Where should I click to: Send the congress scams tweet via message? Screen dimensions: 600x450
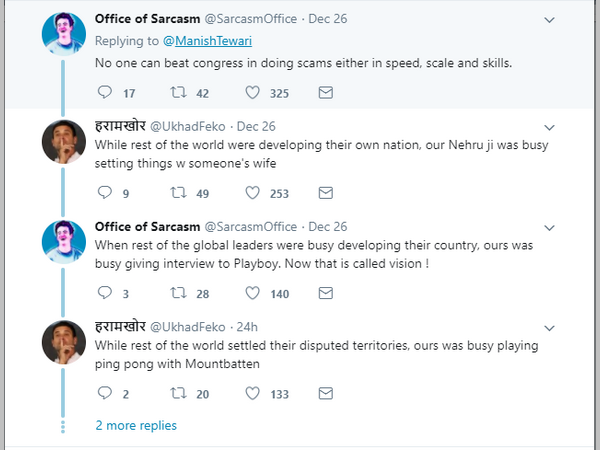325,93
